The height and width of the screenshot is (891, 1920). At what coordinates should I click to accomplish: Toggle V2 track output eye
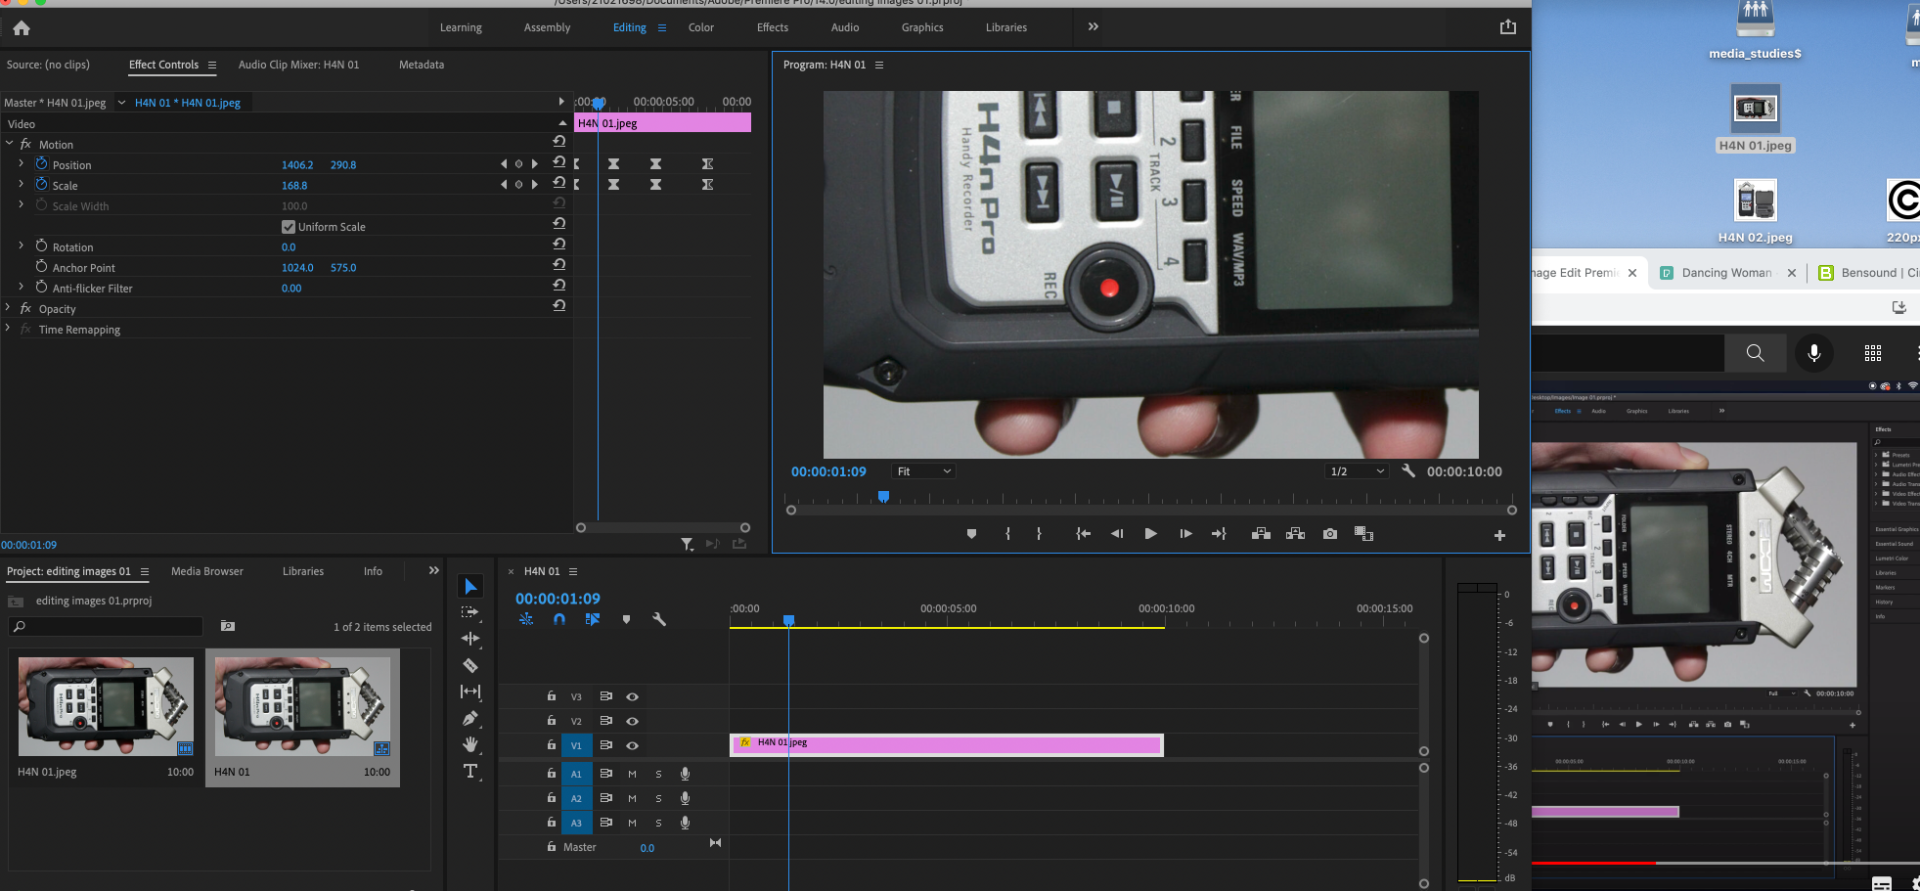click(632, 721)
